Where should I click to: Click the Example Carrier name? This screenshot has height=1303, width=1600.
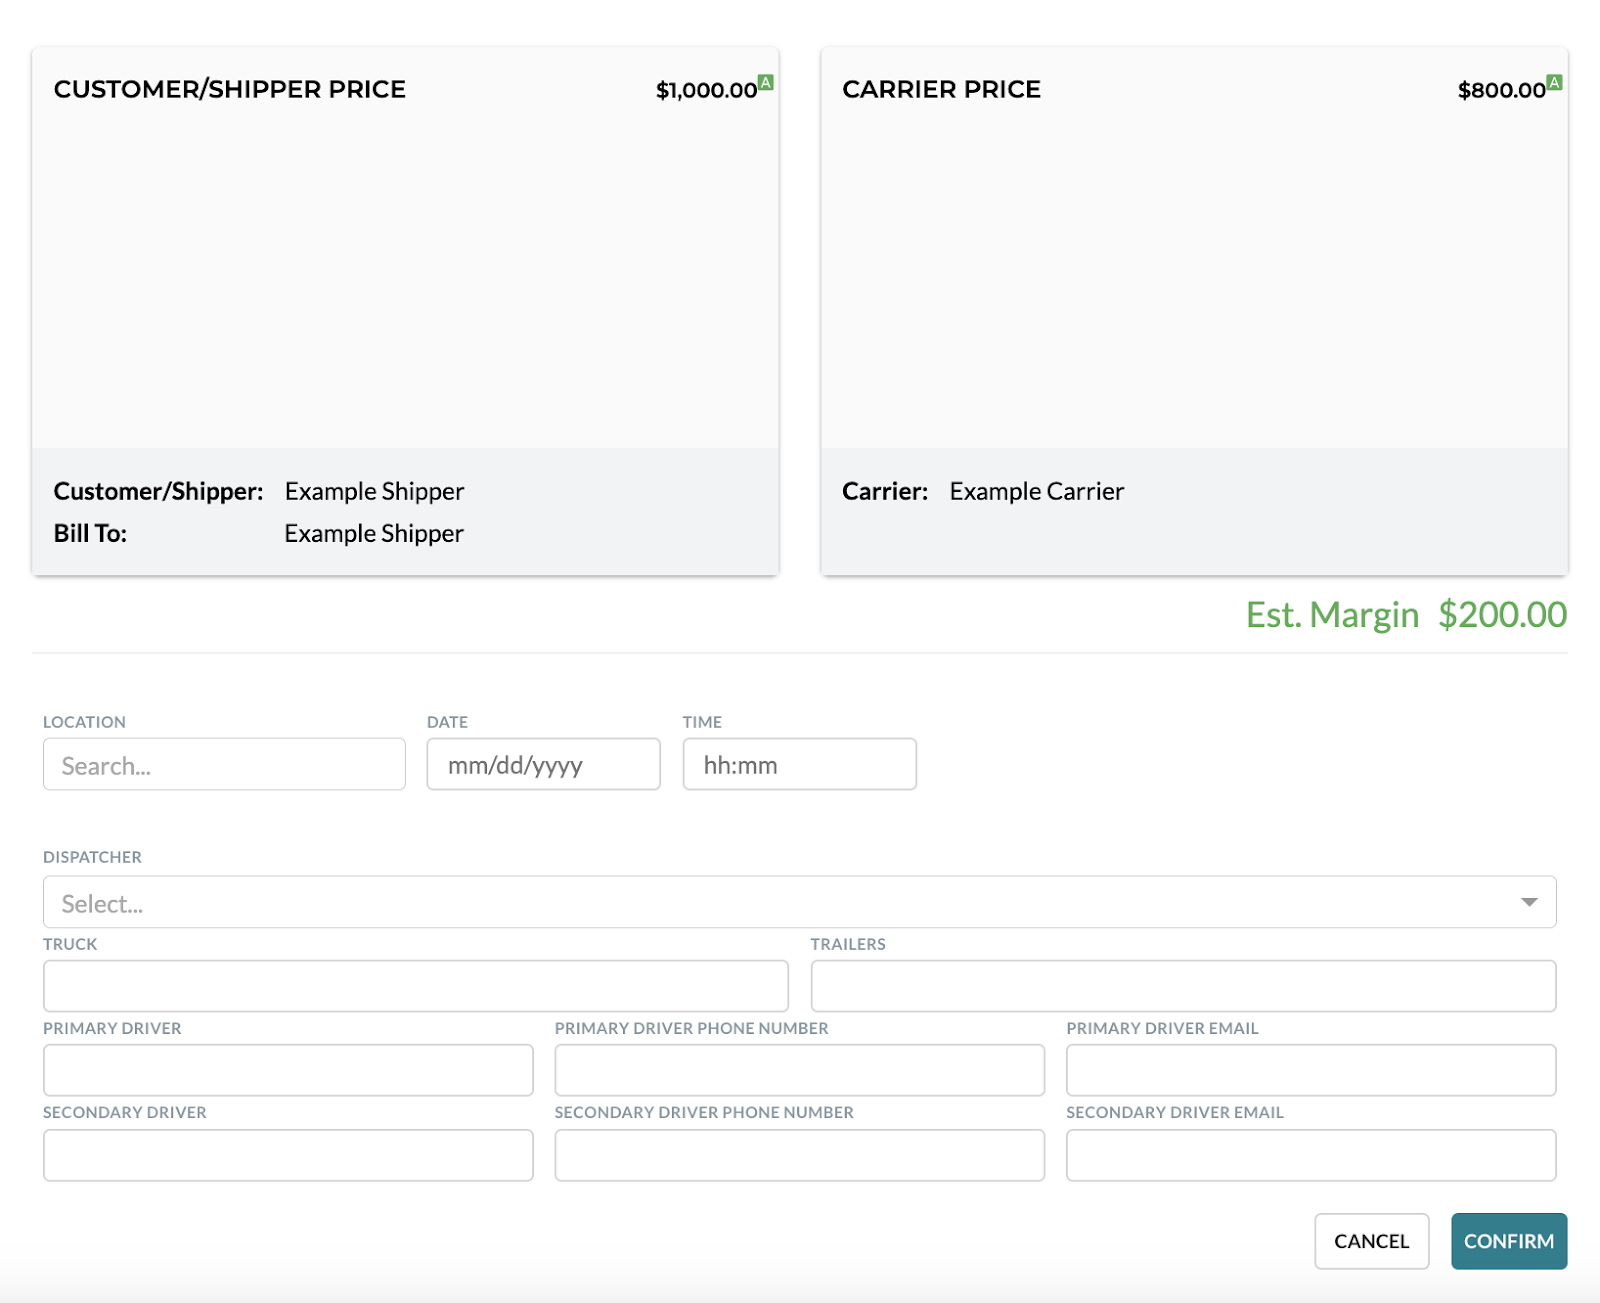1036,491
